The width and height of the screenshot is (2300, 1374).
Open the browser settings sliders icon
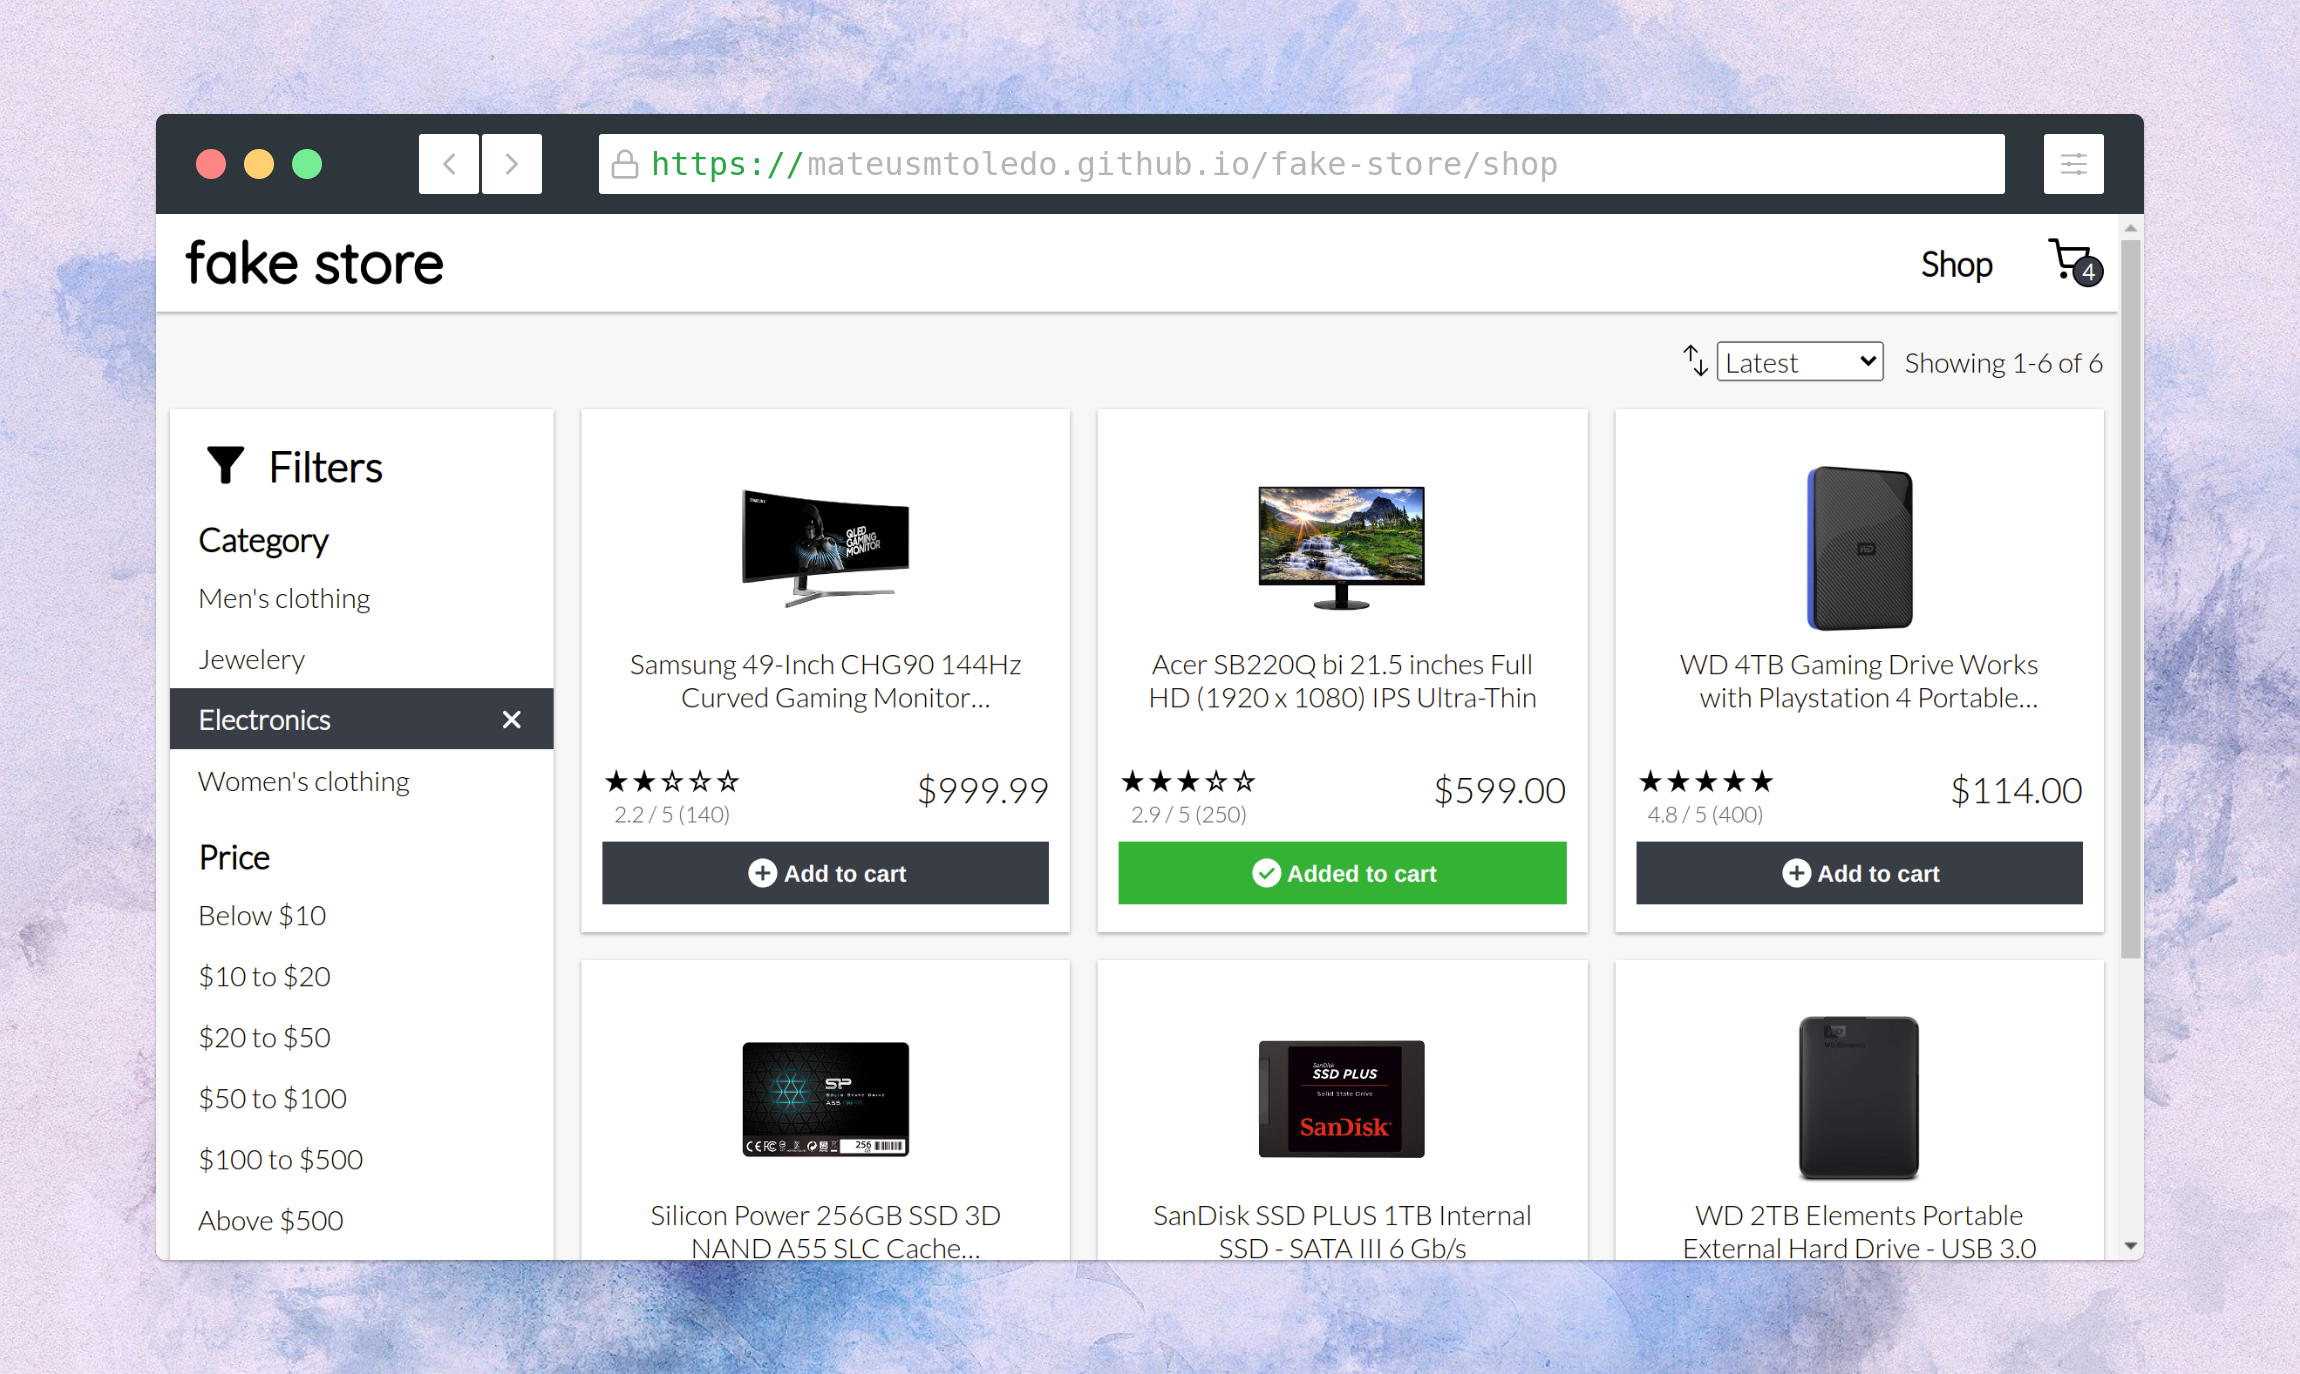tap(2073, 164)
